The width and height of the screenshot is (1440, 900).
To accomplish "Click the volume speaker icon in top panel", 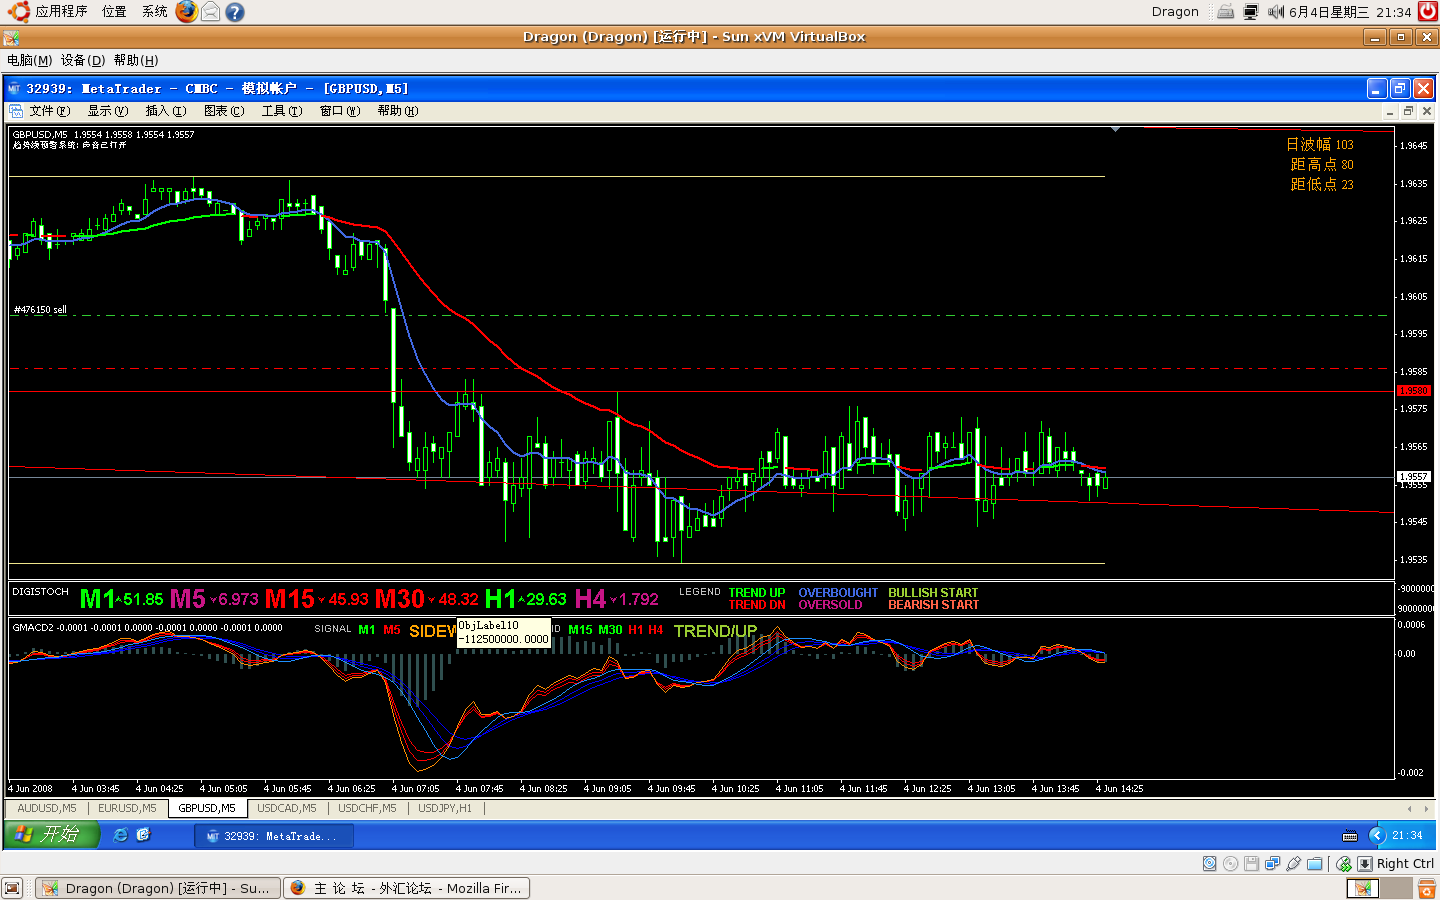I will (1275, 12).
